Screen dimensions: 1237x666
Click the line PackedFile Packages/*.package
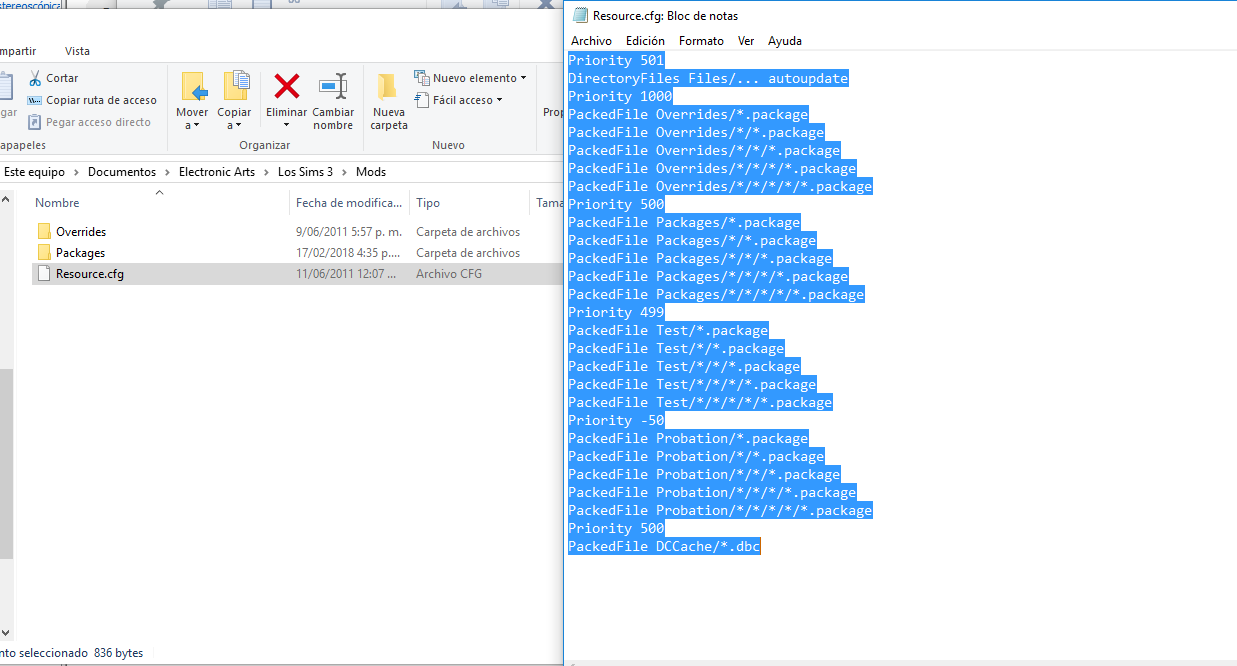tap(684, 223)
